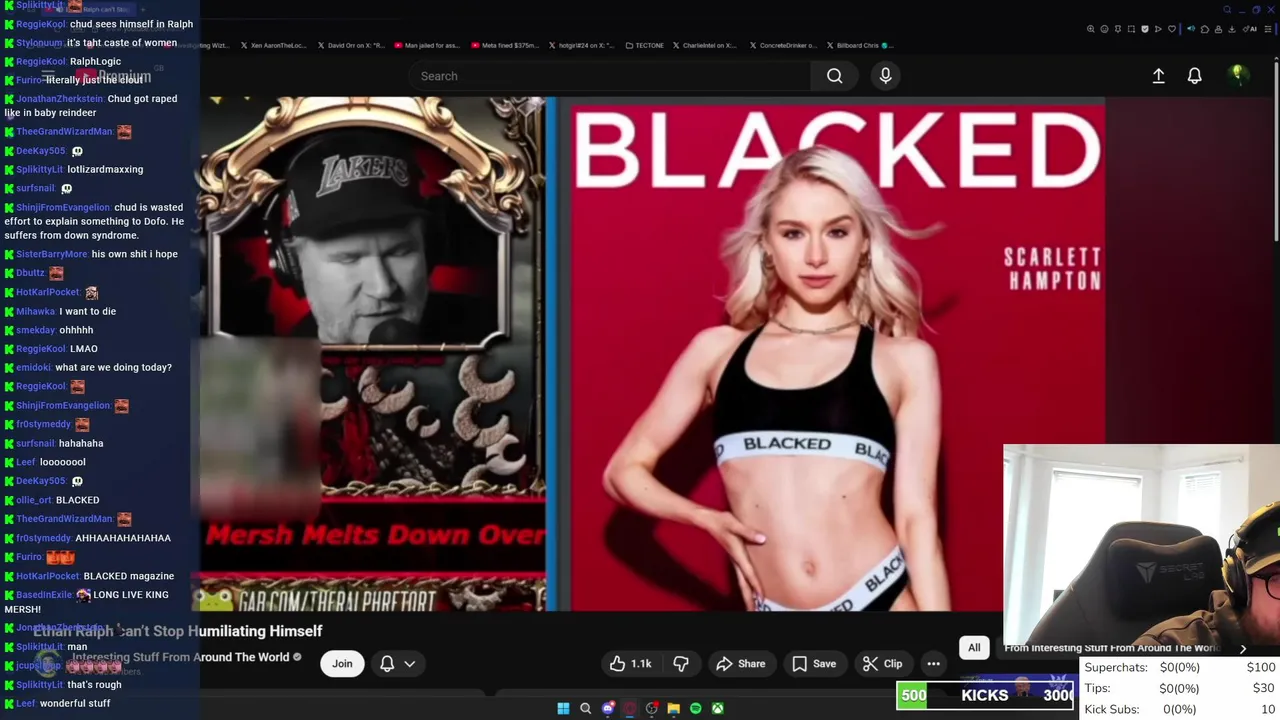The image size is (1280, 720).
Task: Click the YouTube search magnifier button
Action: (834, 76)
